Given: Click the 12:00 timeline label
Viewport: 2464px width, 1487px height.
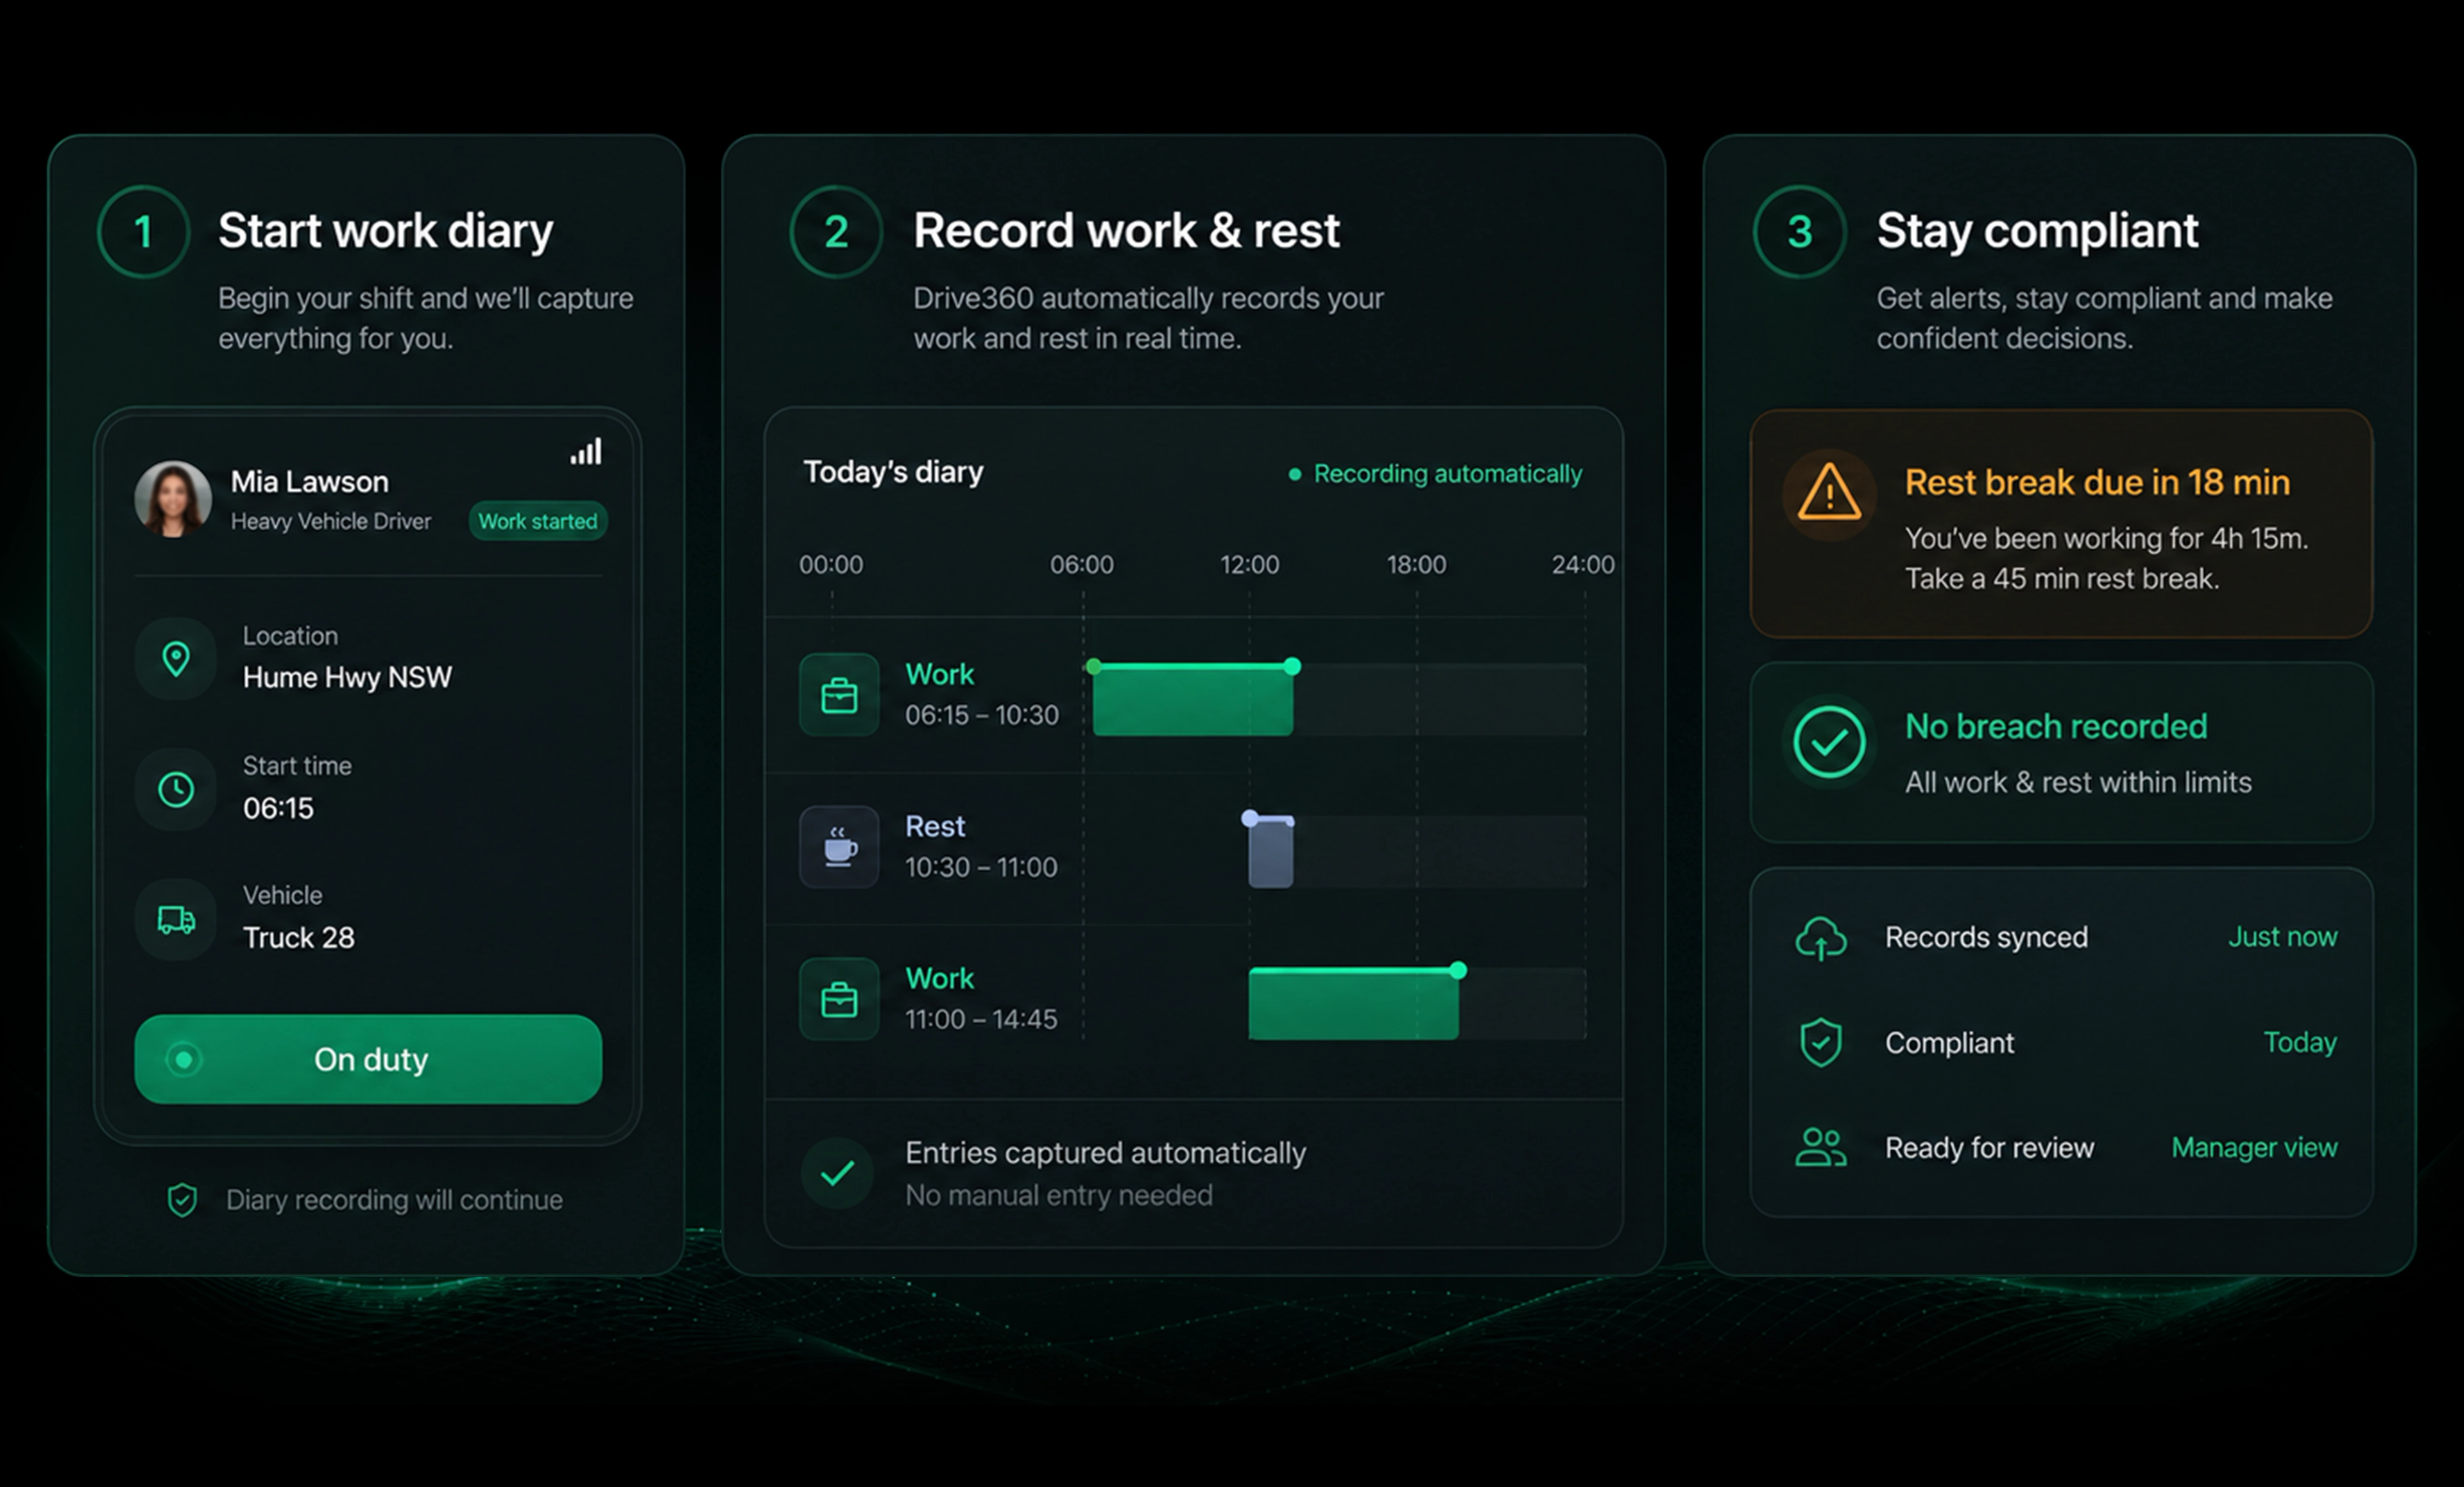Looking at the screenshot, I should tap(1249, 565).
